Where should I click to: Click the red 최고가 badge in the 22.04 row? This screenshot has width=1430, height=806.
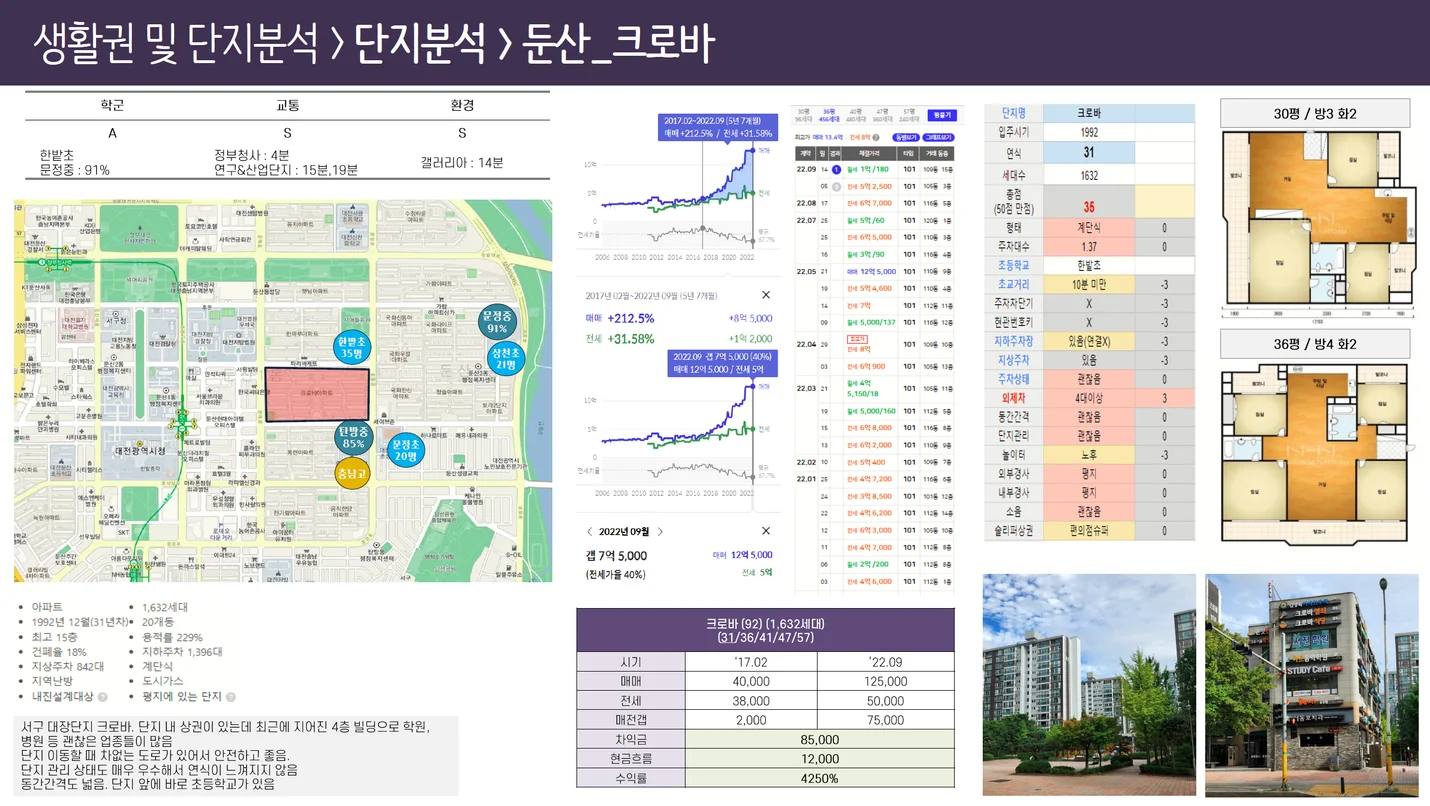point(855,338)
